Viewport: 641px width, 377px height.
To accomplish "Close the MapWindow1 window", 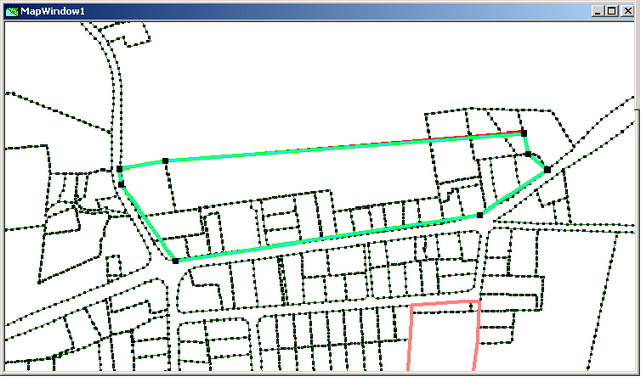I will (x=628, y=11).
